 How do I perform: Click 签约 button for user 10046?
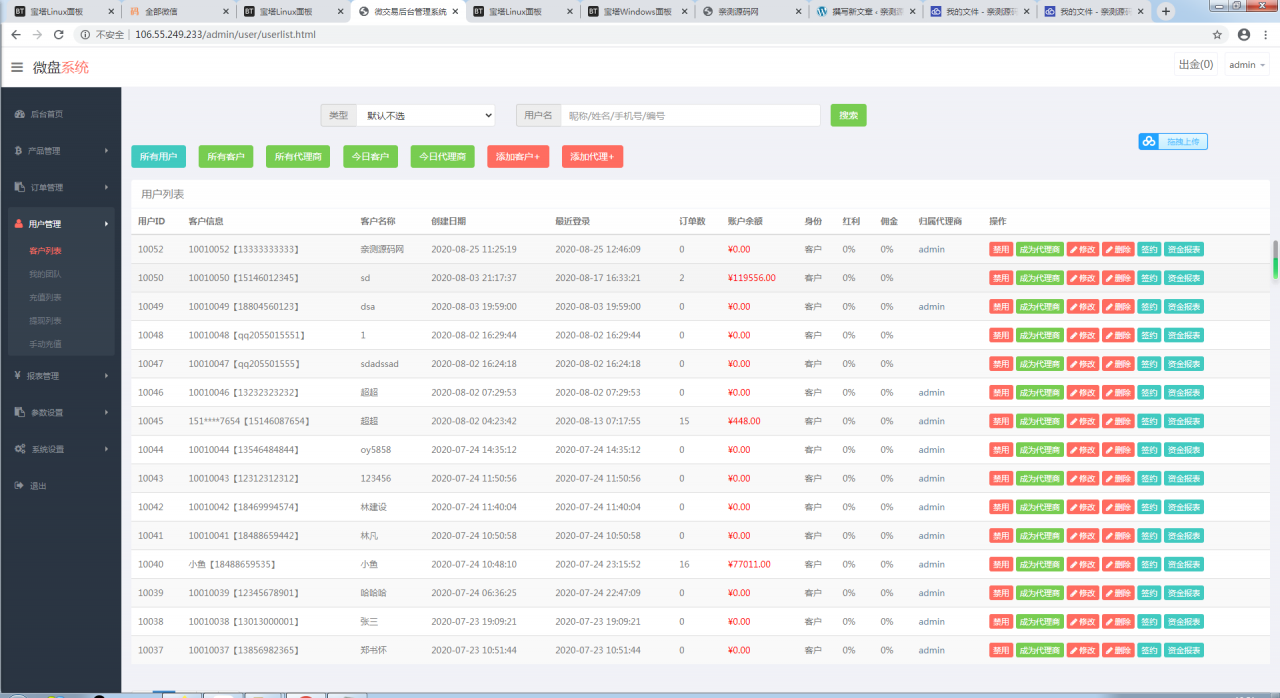1149,393
